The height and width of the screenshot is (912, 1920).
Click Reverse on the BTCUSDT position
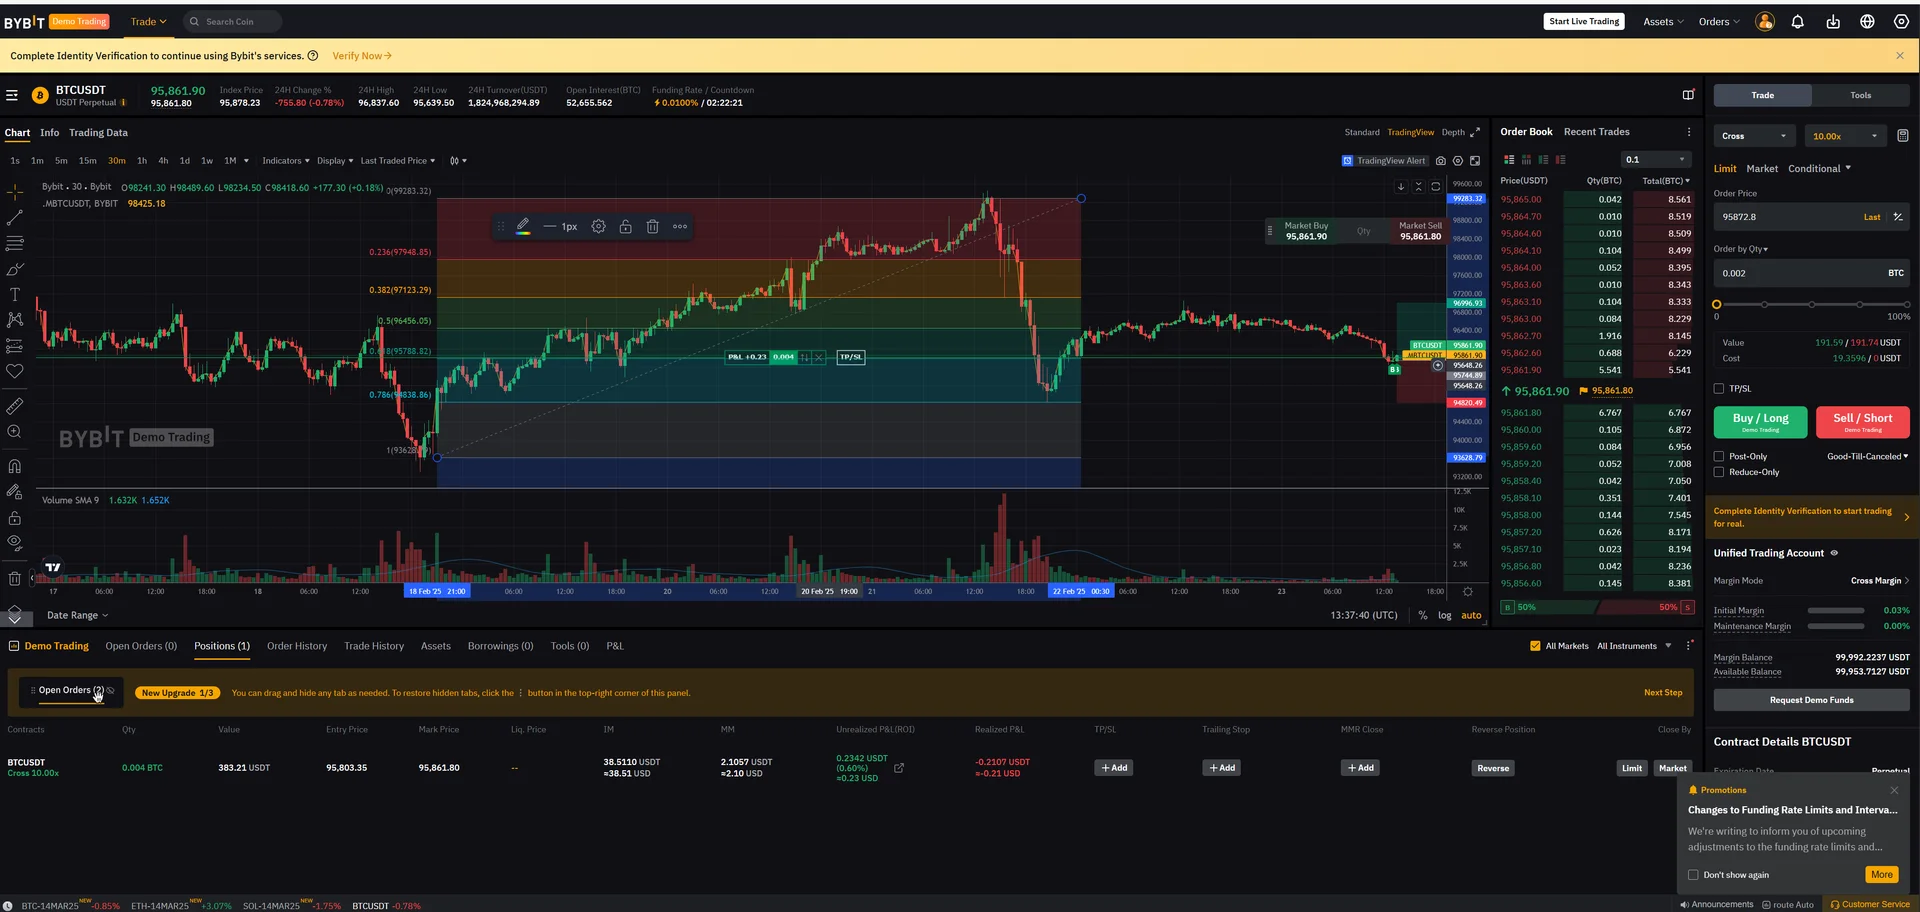click(x=1493, y=768)
